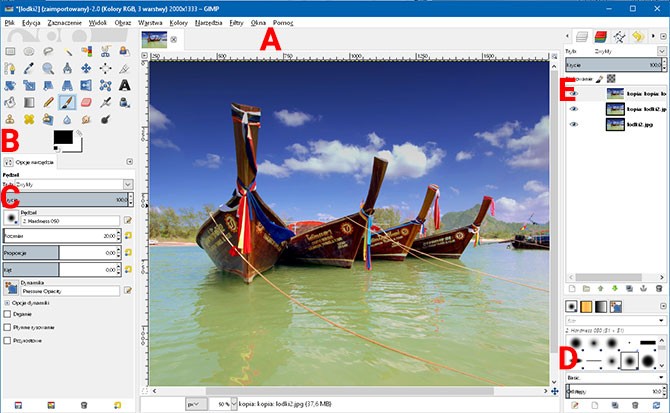
Task: Enable the Drganie checkbox
Action: [7, 314]
